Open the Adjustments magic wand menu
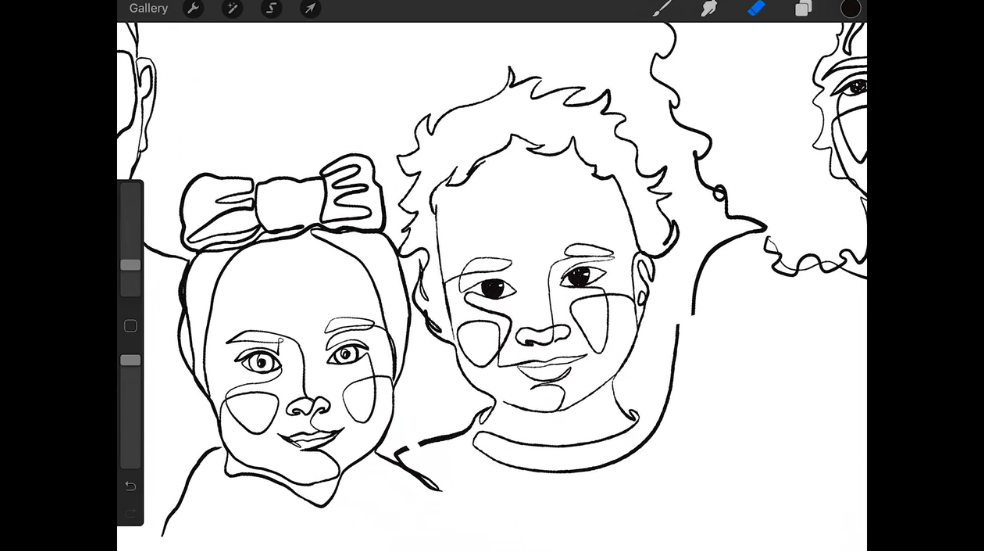 [x=232, y=9]
